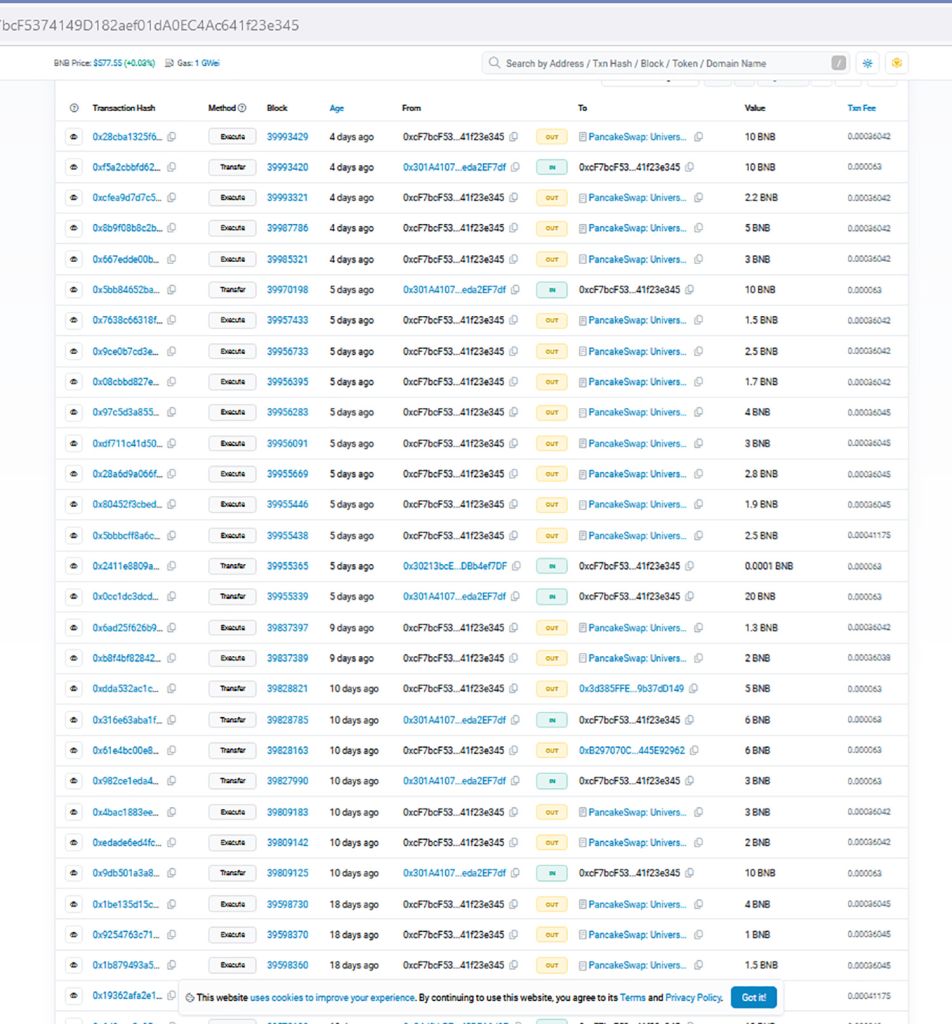The width and height of the screenshot is (952, 1024).
Task: Open transaction 0x667edde00b link
Action: click(x=126, y=259)
